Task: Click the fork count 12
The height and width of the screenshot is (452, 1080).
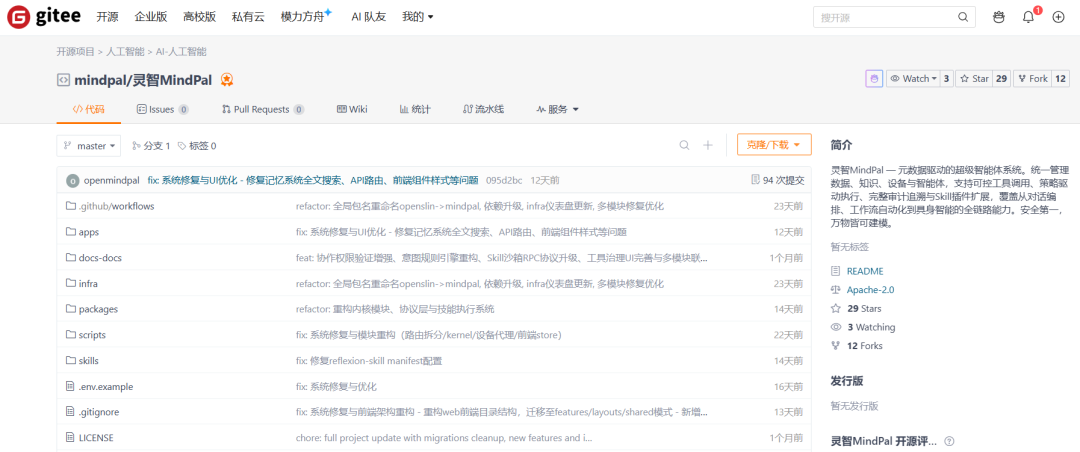Action: click(x=1061, y=79)
